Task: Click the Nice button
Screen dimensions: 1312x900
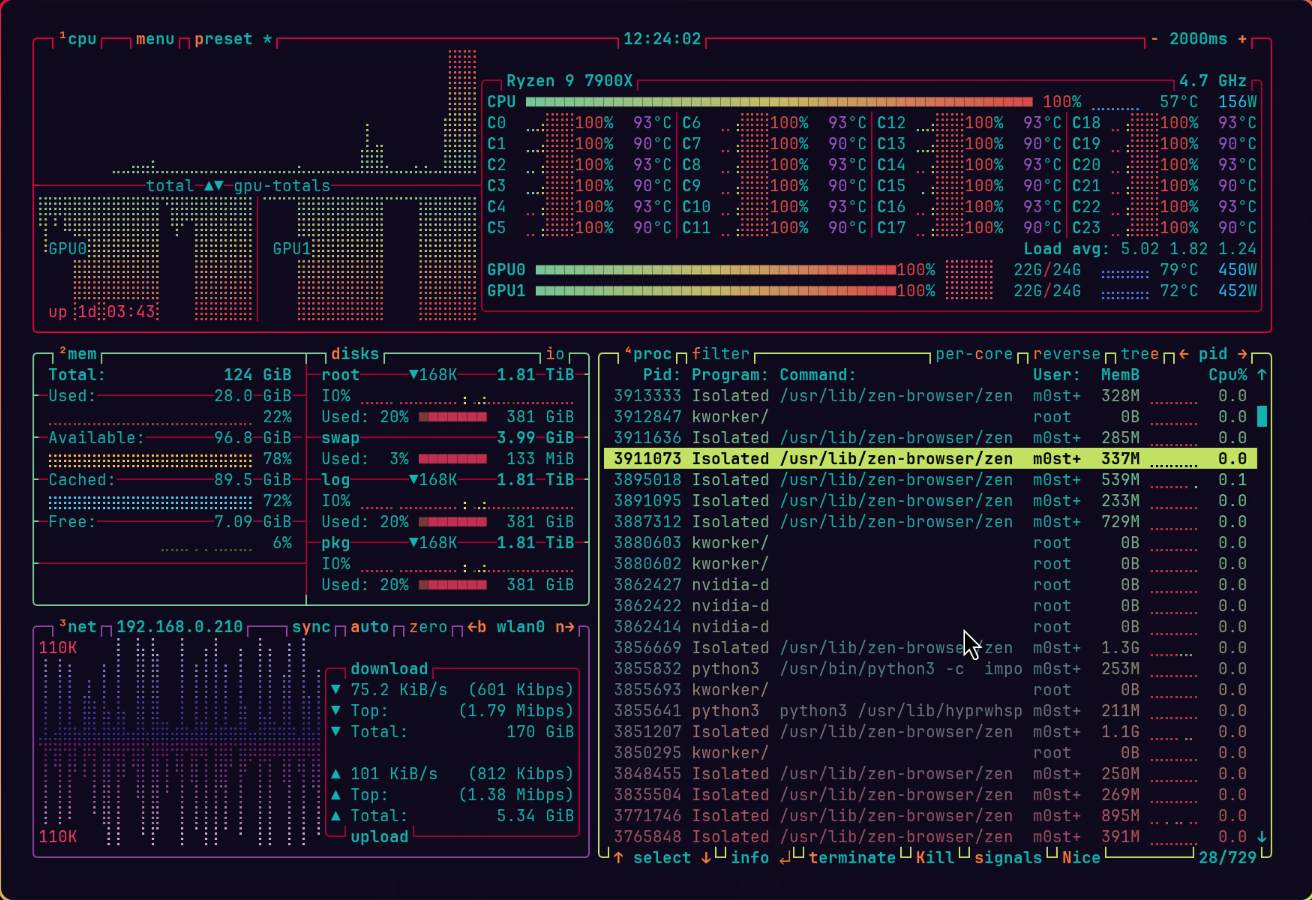Action: coord(1081,857)
